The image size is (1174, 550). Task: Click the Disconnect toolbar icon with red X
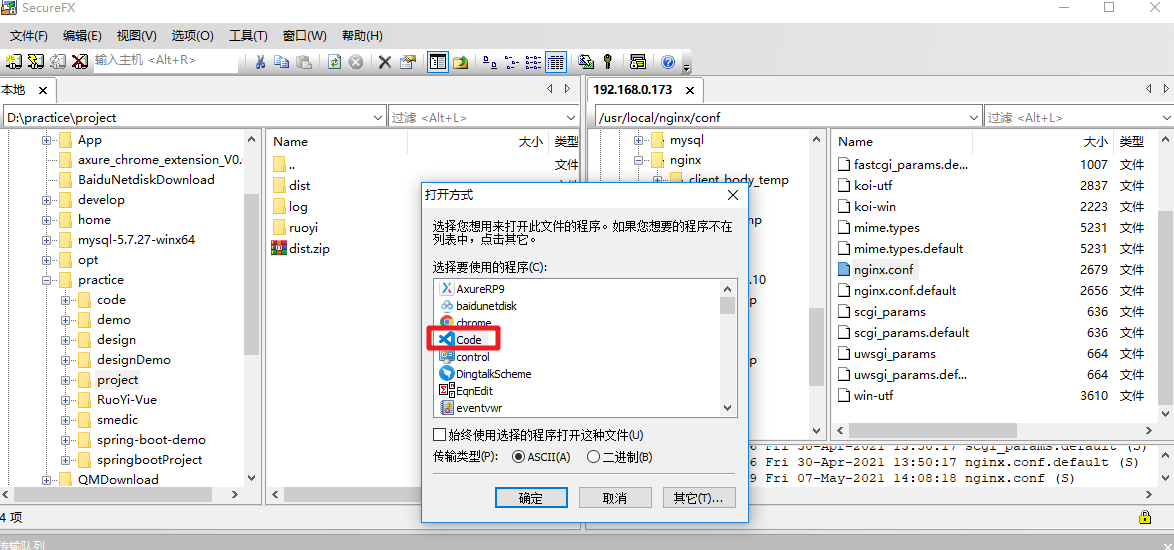(x=80, y=61)
